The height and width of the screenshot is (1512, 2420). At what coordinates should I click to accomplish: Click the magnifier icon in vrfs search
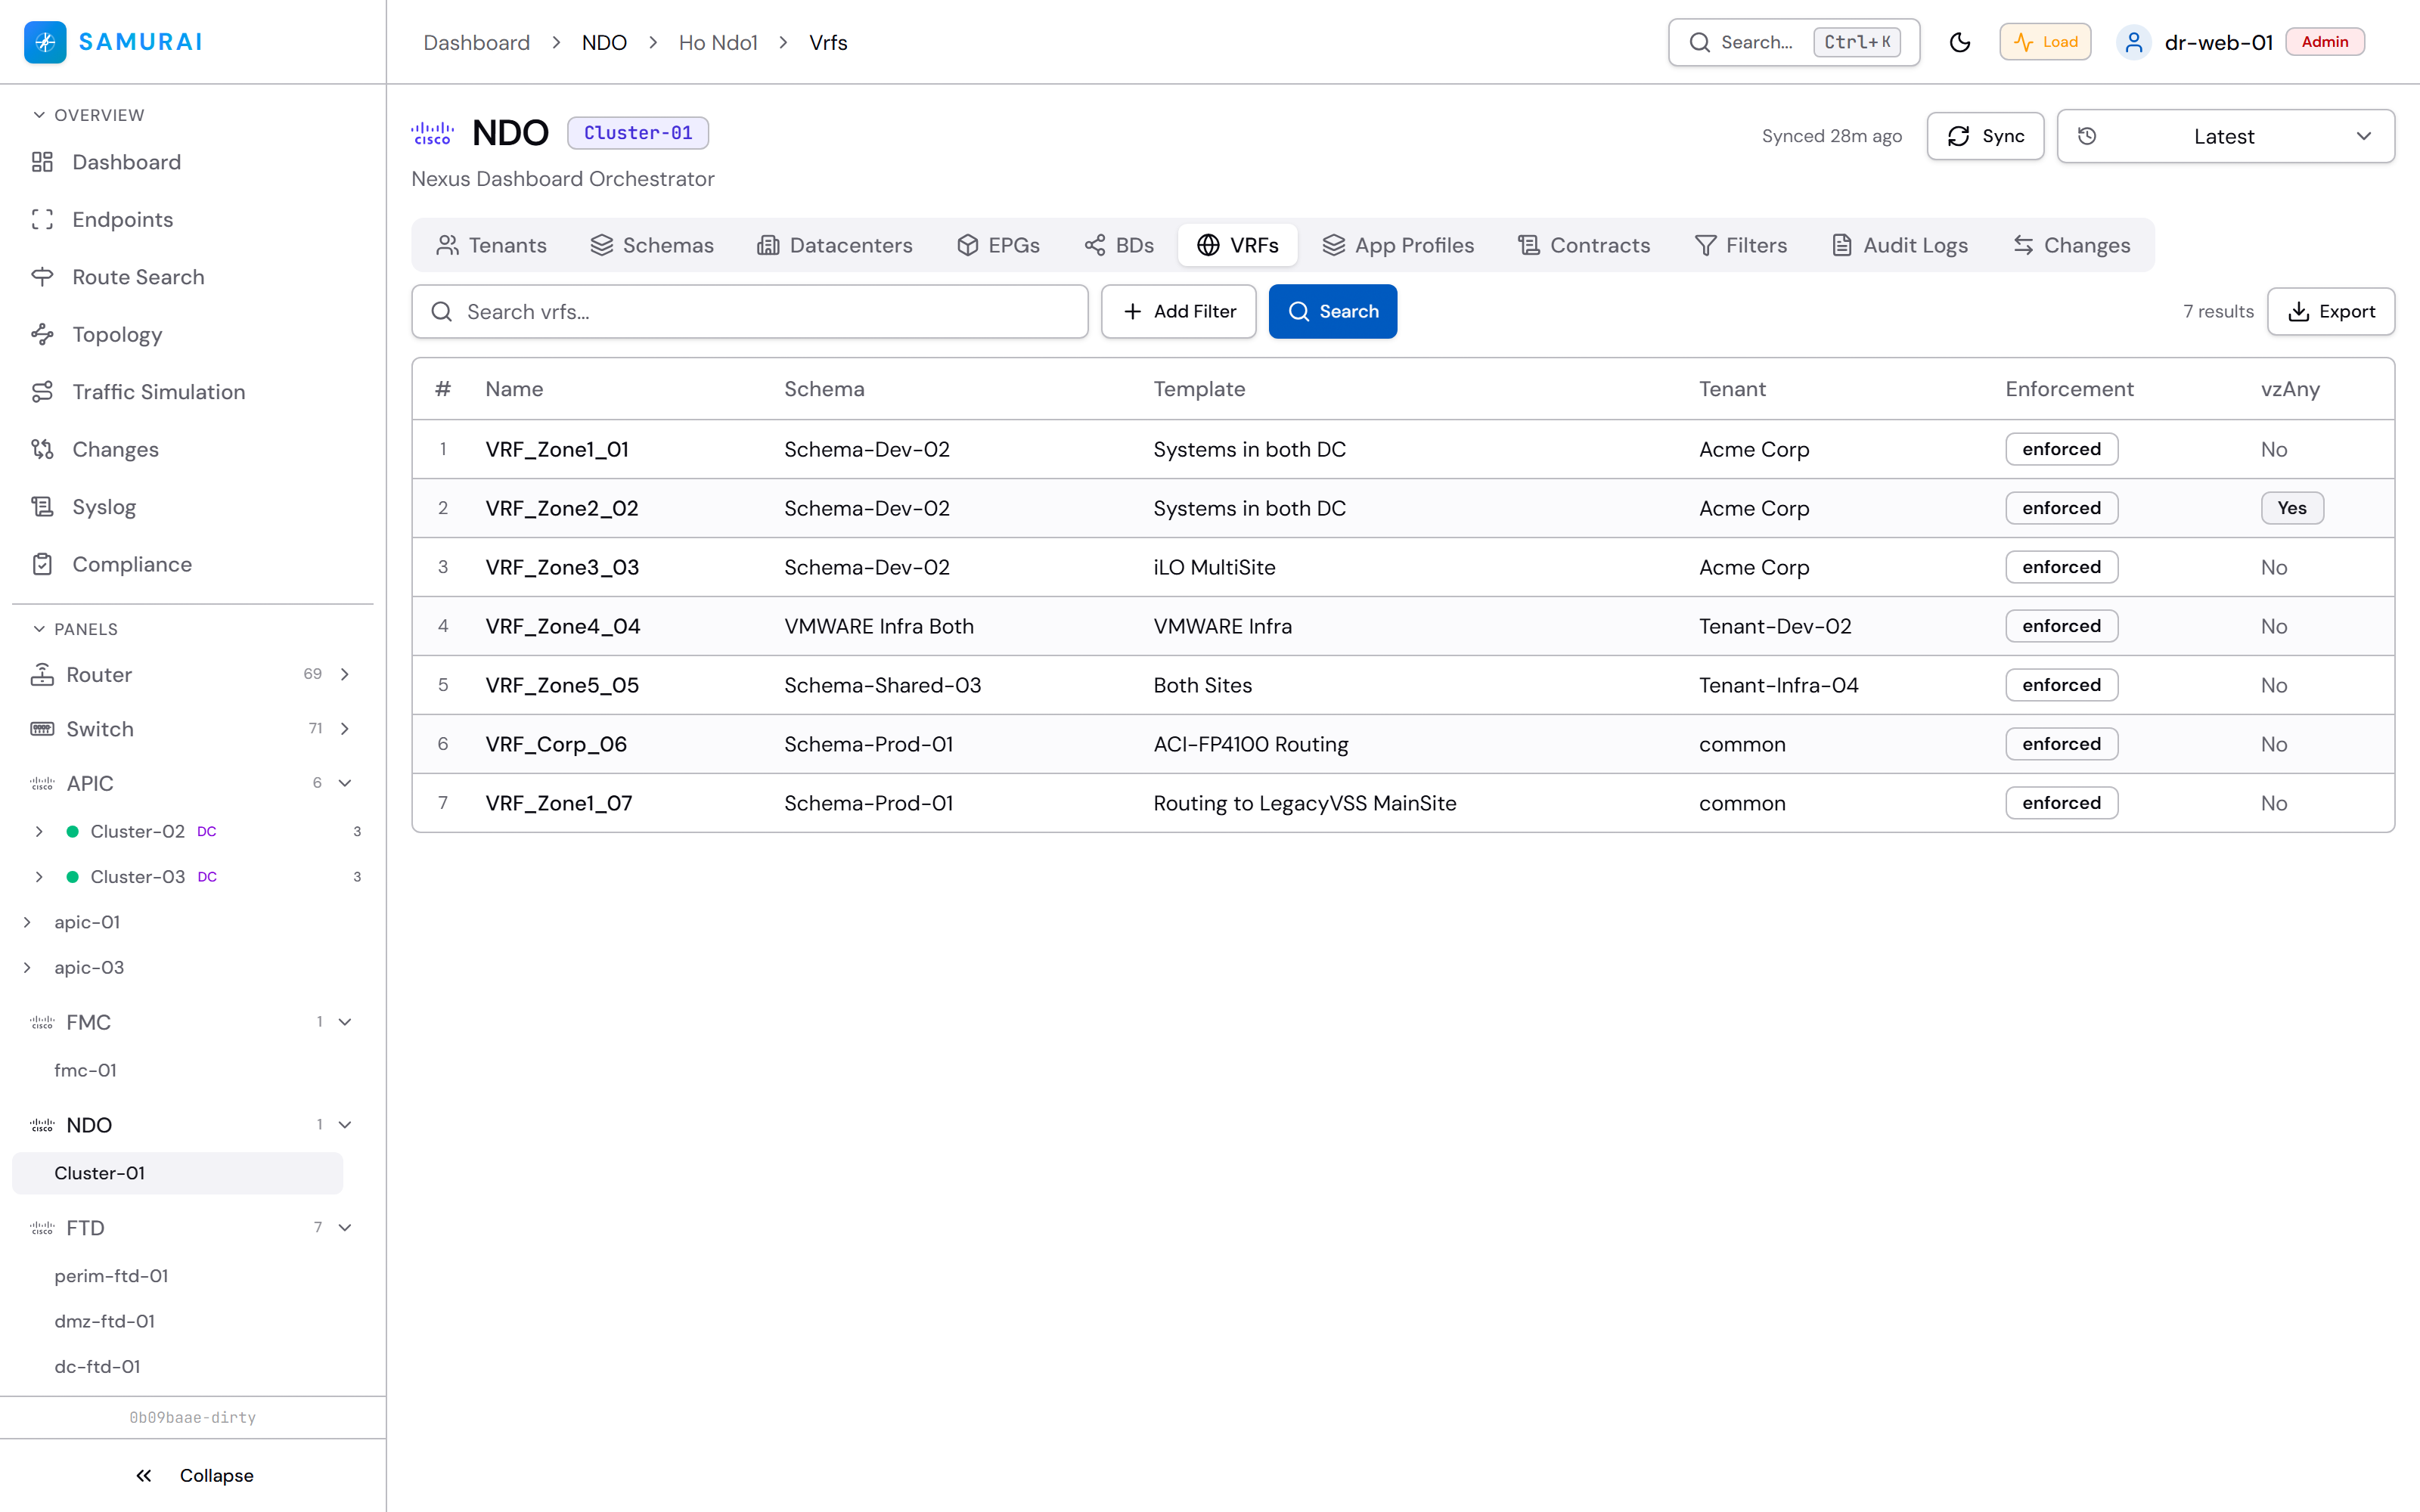[x=441, y=312]
